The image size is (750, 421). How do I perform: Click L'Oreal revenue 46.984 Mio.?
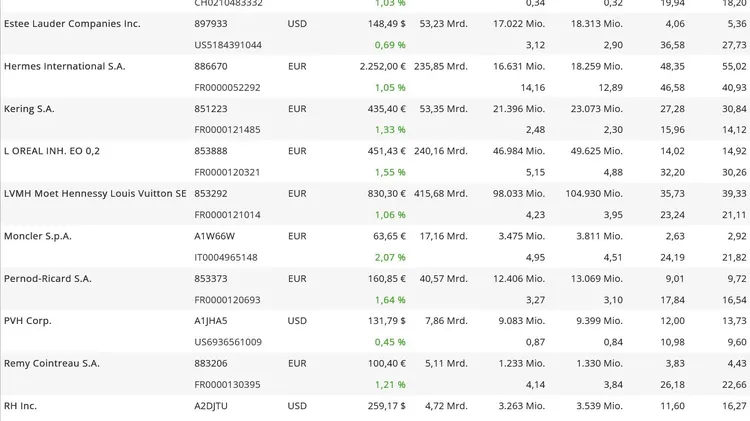tap(519, 151)
